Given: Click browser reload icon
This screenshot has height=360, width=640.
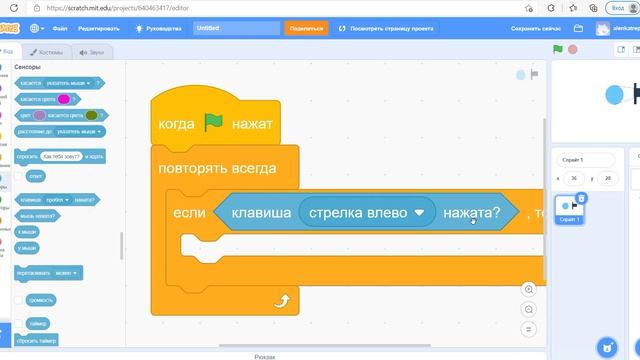Looking at the screenshot, I should point(13,8).
